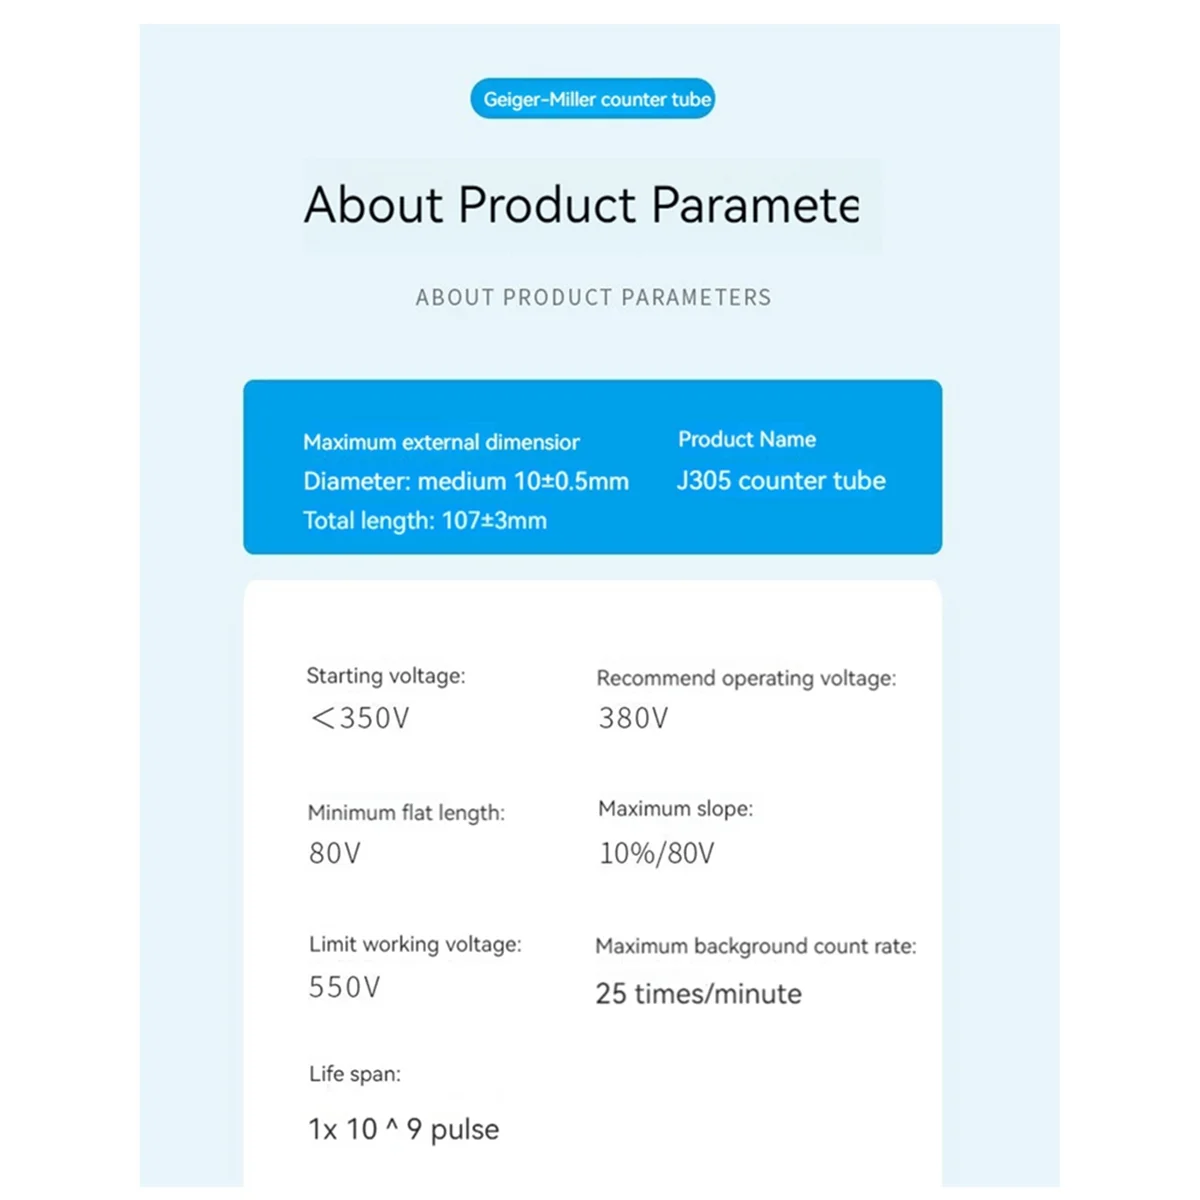
Task: Select the 10%/80V slope value
Action: tap(657, 853)
